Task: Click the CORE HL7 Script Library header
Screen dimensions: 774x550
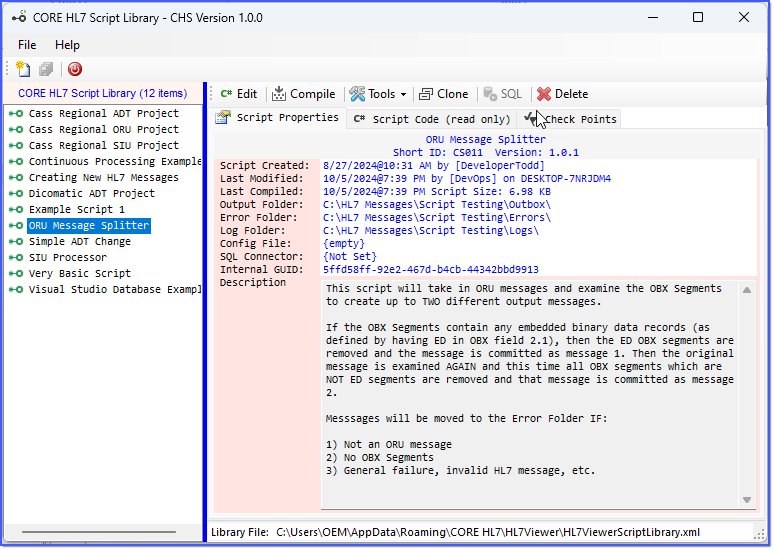Action: (x=103, y=93)
